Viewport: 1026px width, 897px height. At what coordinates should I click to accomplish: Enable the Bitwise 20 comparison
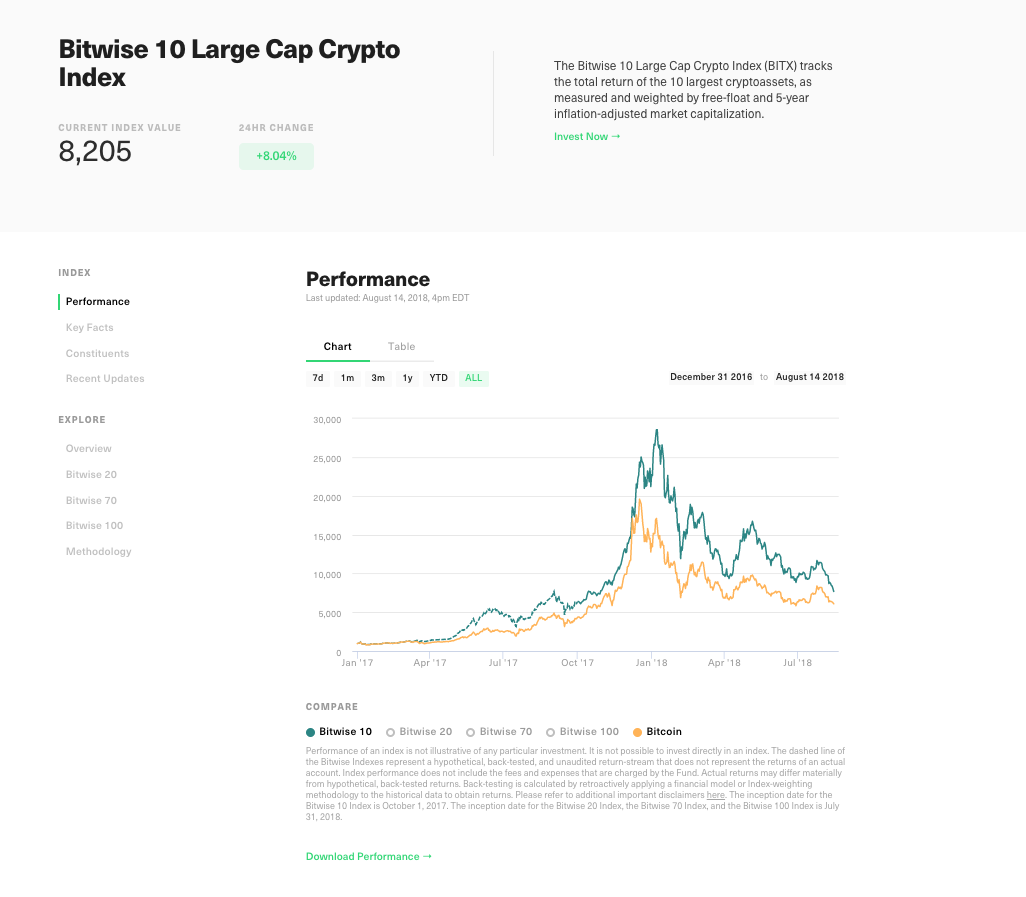pyautogui.click(x=418, y=731)
